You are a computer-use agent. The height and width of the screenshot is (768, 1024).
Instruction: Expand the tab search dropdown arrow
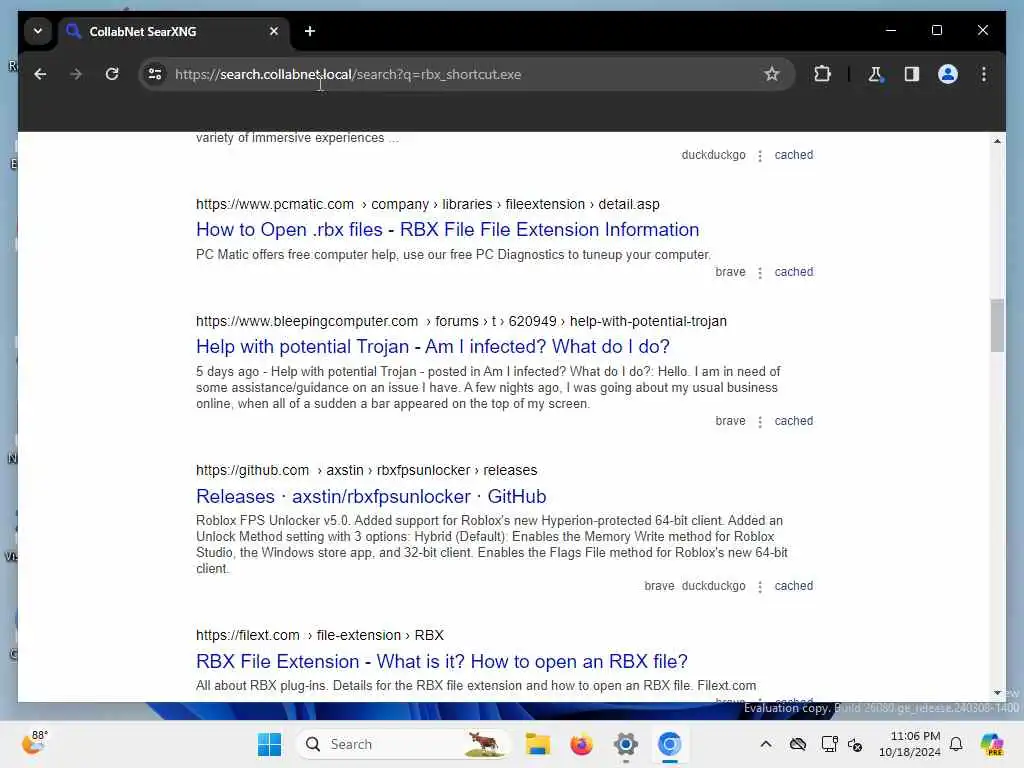(x=38, y=31)
